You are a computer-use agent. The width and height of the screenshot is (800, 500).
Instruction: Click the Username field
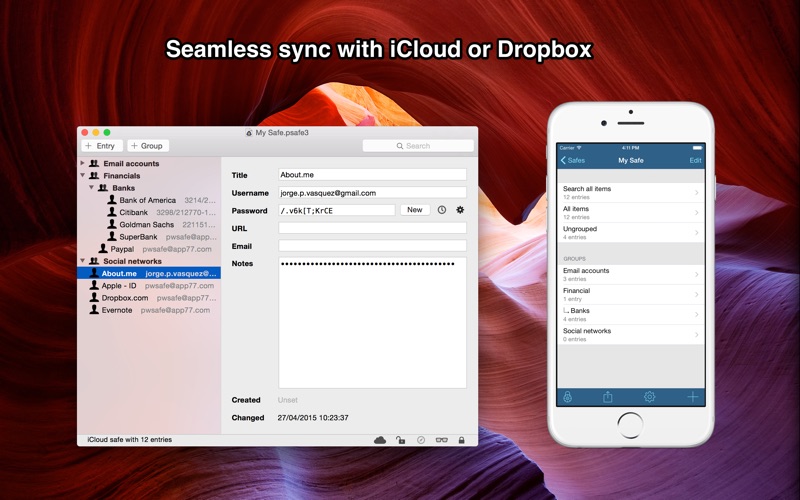coord(372,193)
